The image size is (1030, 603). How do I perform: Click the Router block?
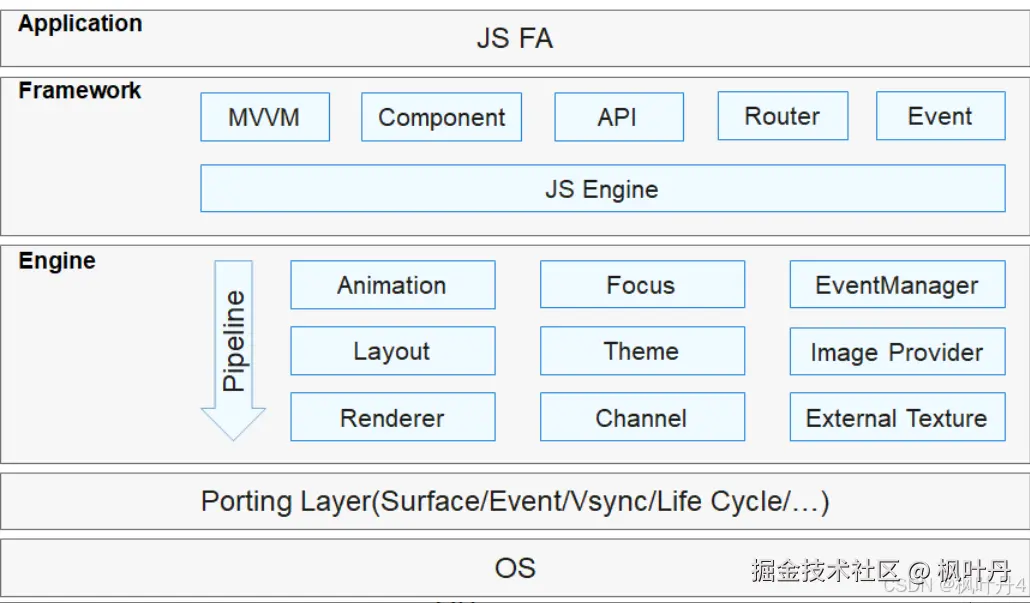[782, 116]
